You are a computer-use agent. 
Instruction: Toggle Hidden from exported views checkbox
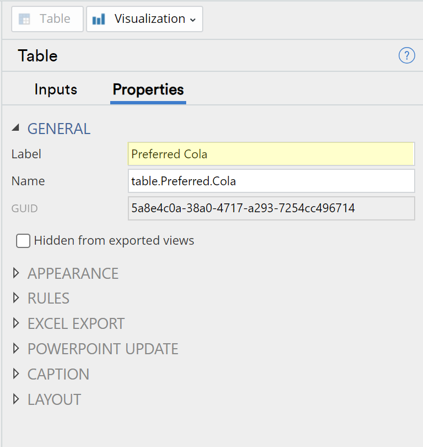pyautogui.click(x=23, y=241)
